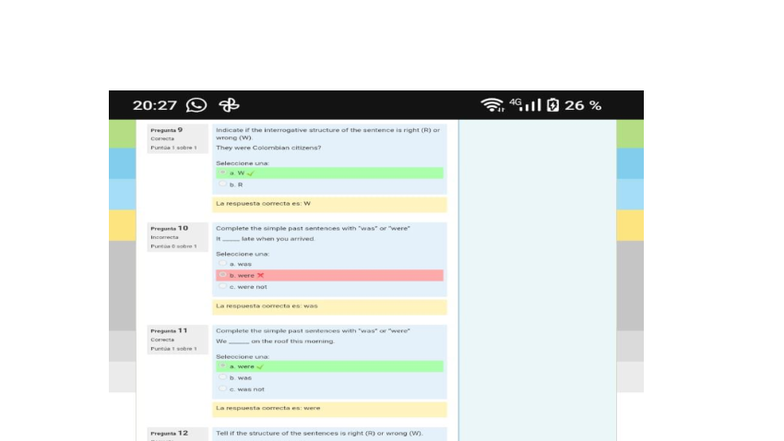784x441 pixels.
Task: Click the Pregunta 11 info box
Action: [x=177, y=340]
